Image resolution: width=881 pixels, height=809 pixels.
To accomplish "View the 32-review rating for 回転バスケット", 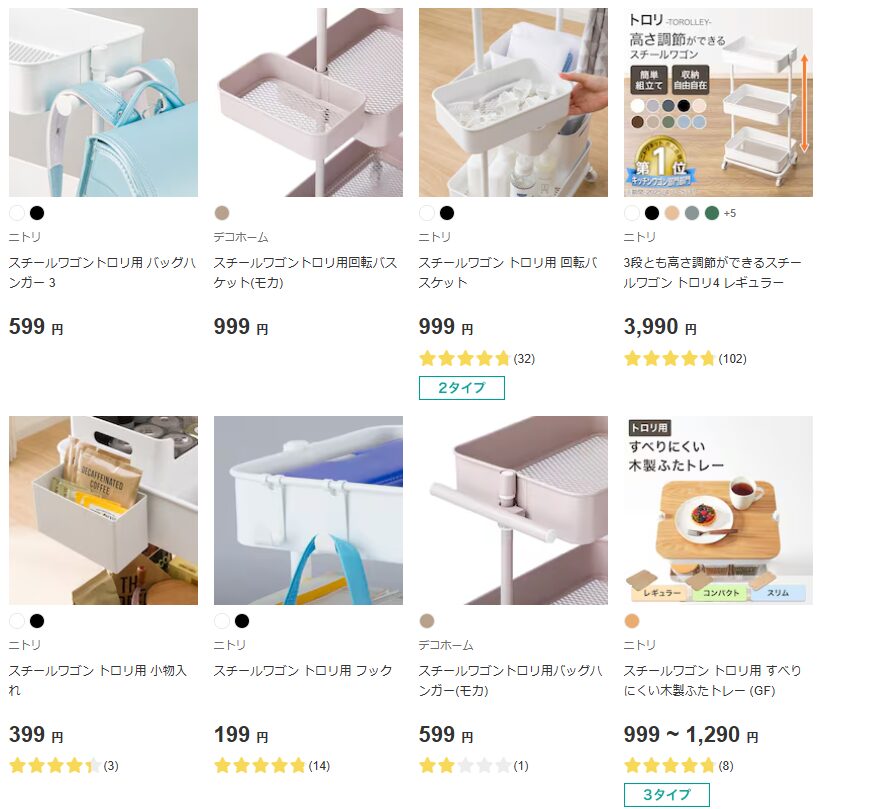I will click(476, 358).
